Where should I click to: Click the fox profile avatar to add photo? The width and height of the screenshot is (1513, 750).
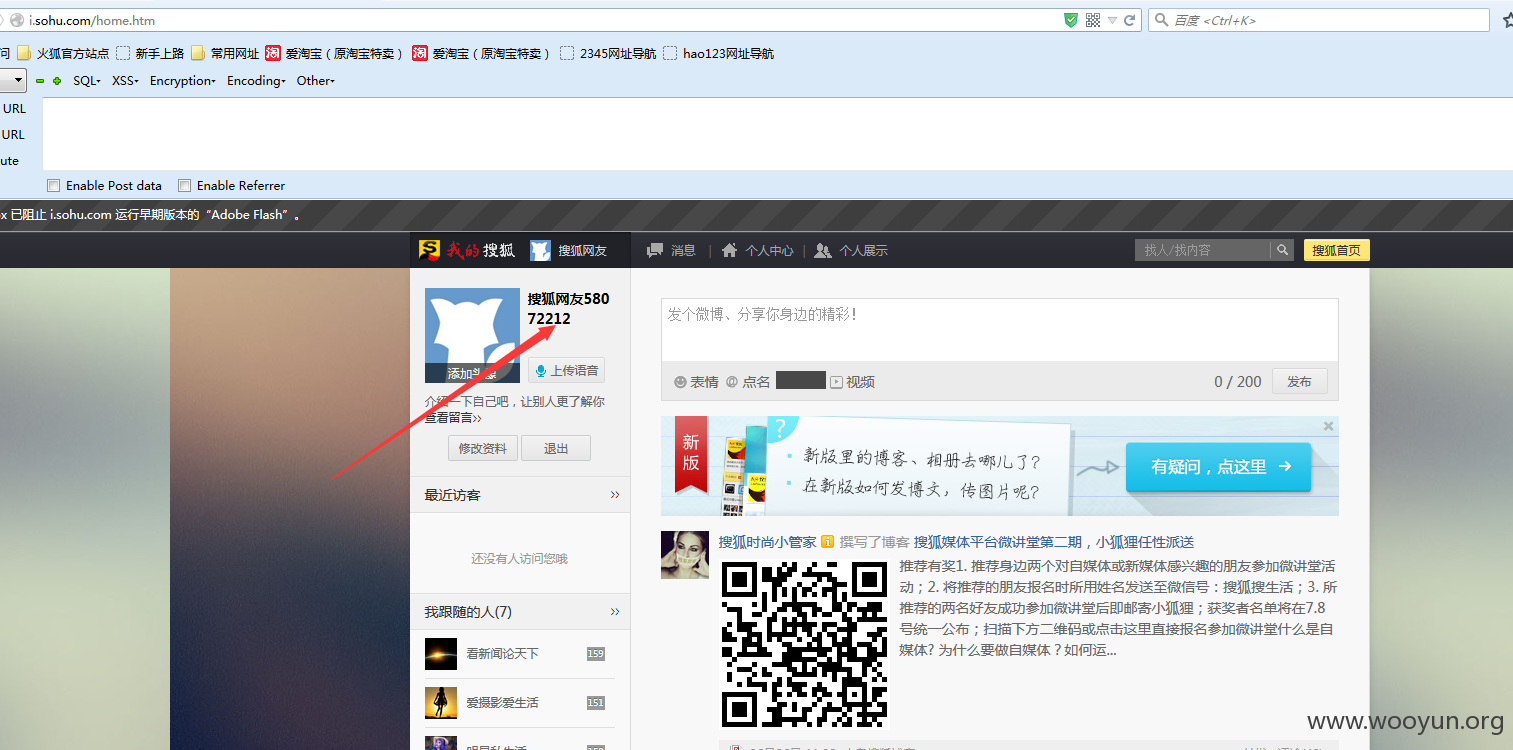[x=472, y=336]
